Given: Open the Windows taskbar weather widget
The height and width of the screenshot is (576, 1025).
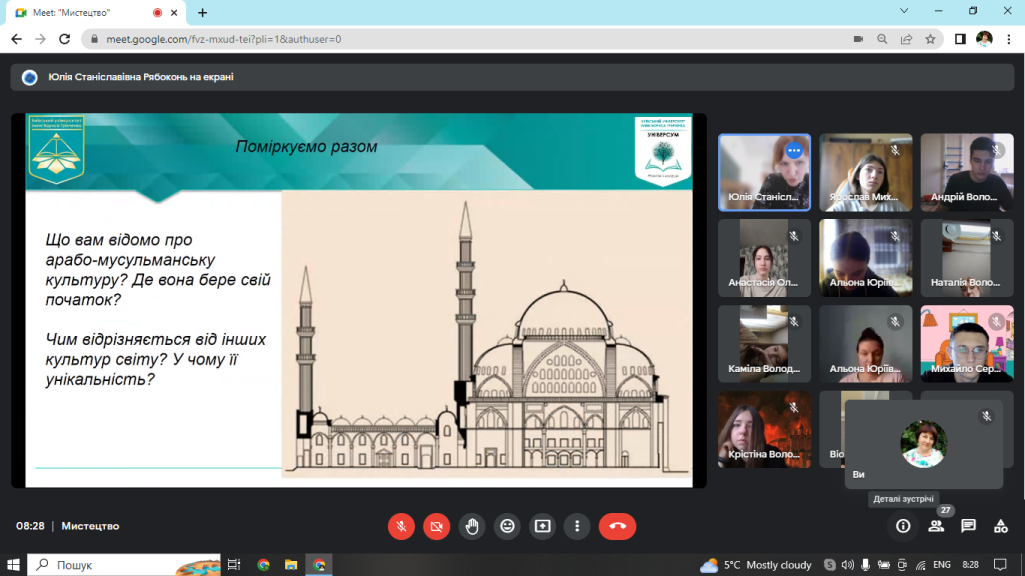Looking at the screenshot, I should point(756,565).
